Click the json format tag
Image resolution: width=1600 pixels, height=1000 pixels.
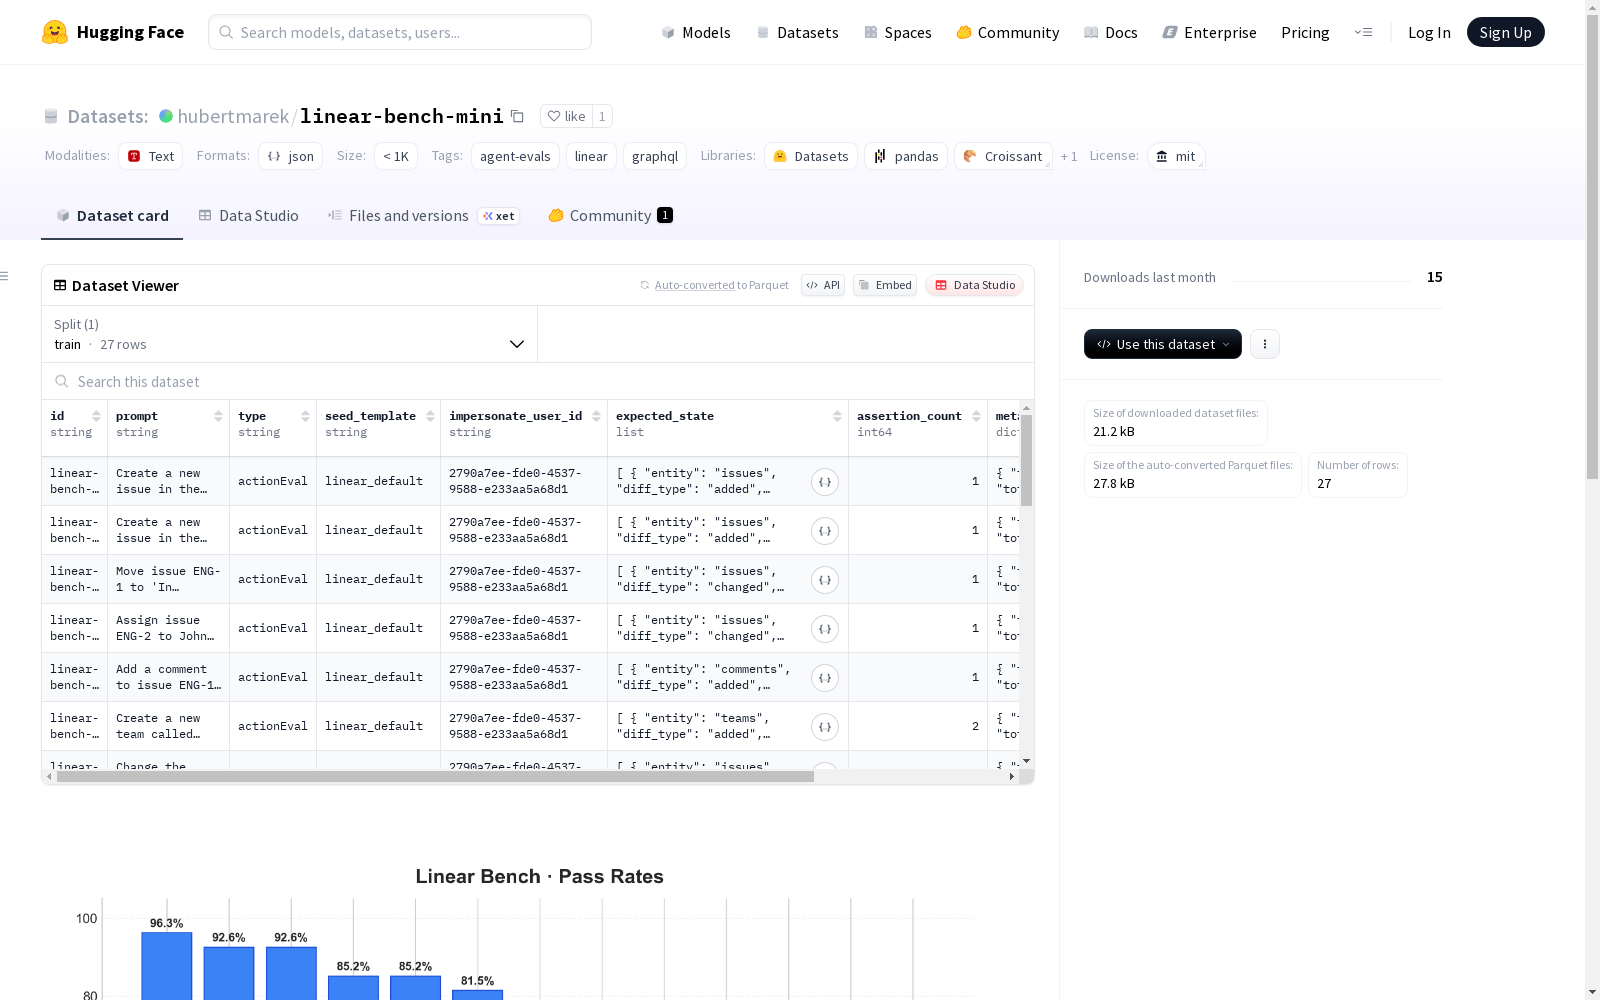coord(291,156)
